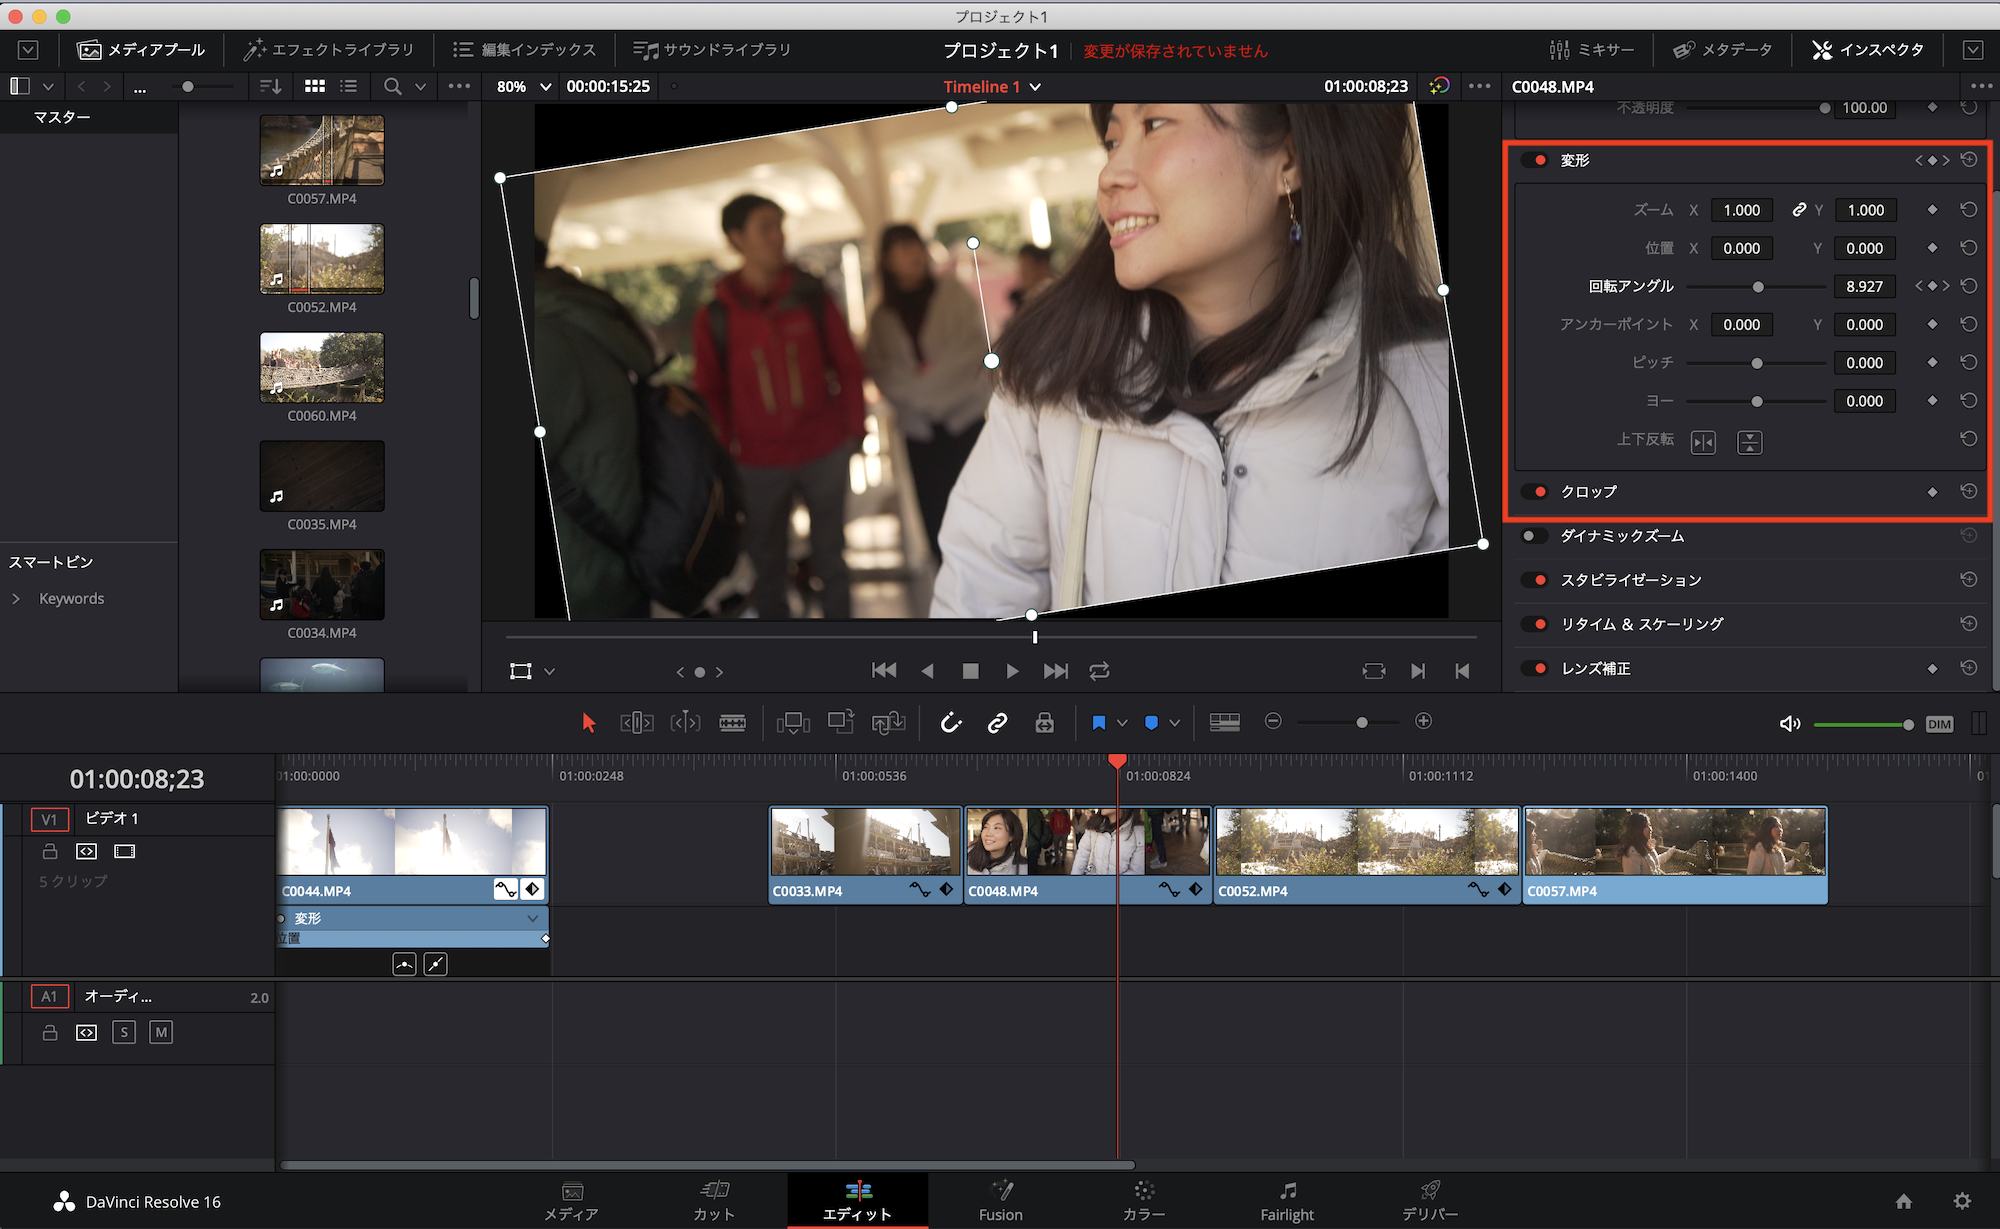Toggle the Dynamic Zoom enable switch
Viewport: 2000px width, 1229px height.
click(1531, 536)
